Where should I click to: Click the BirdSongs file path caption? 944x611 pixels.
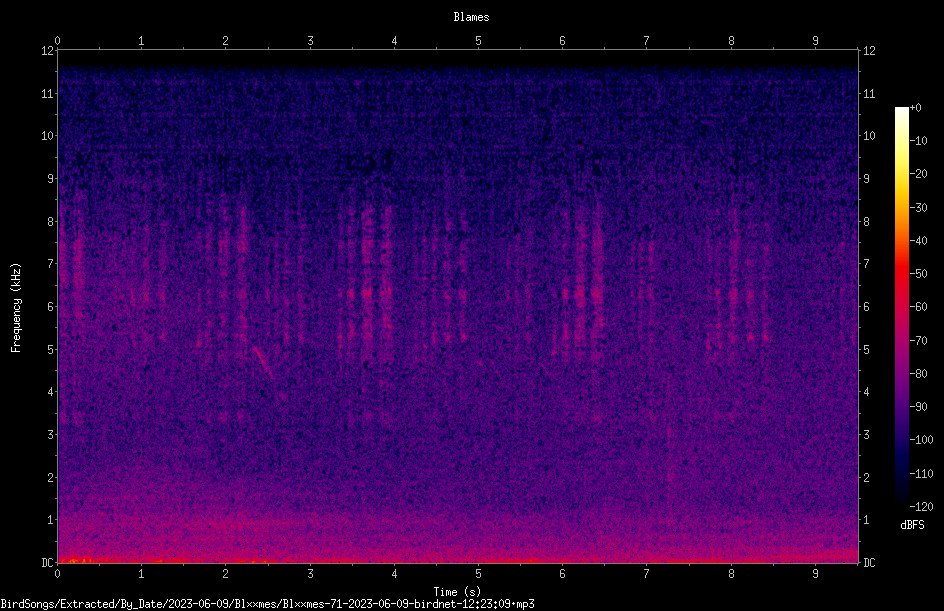coord(267,604)
